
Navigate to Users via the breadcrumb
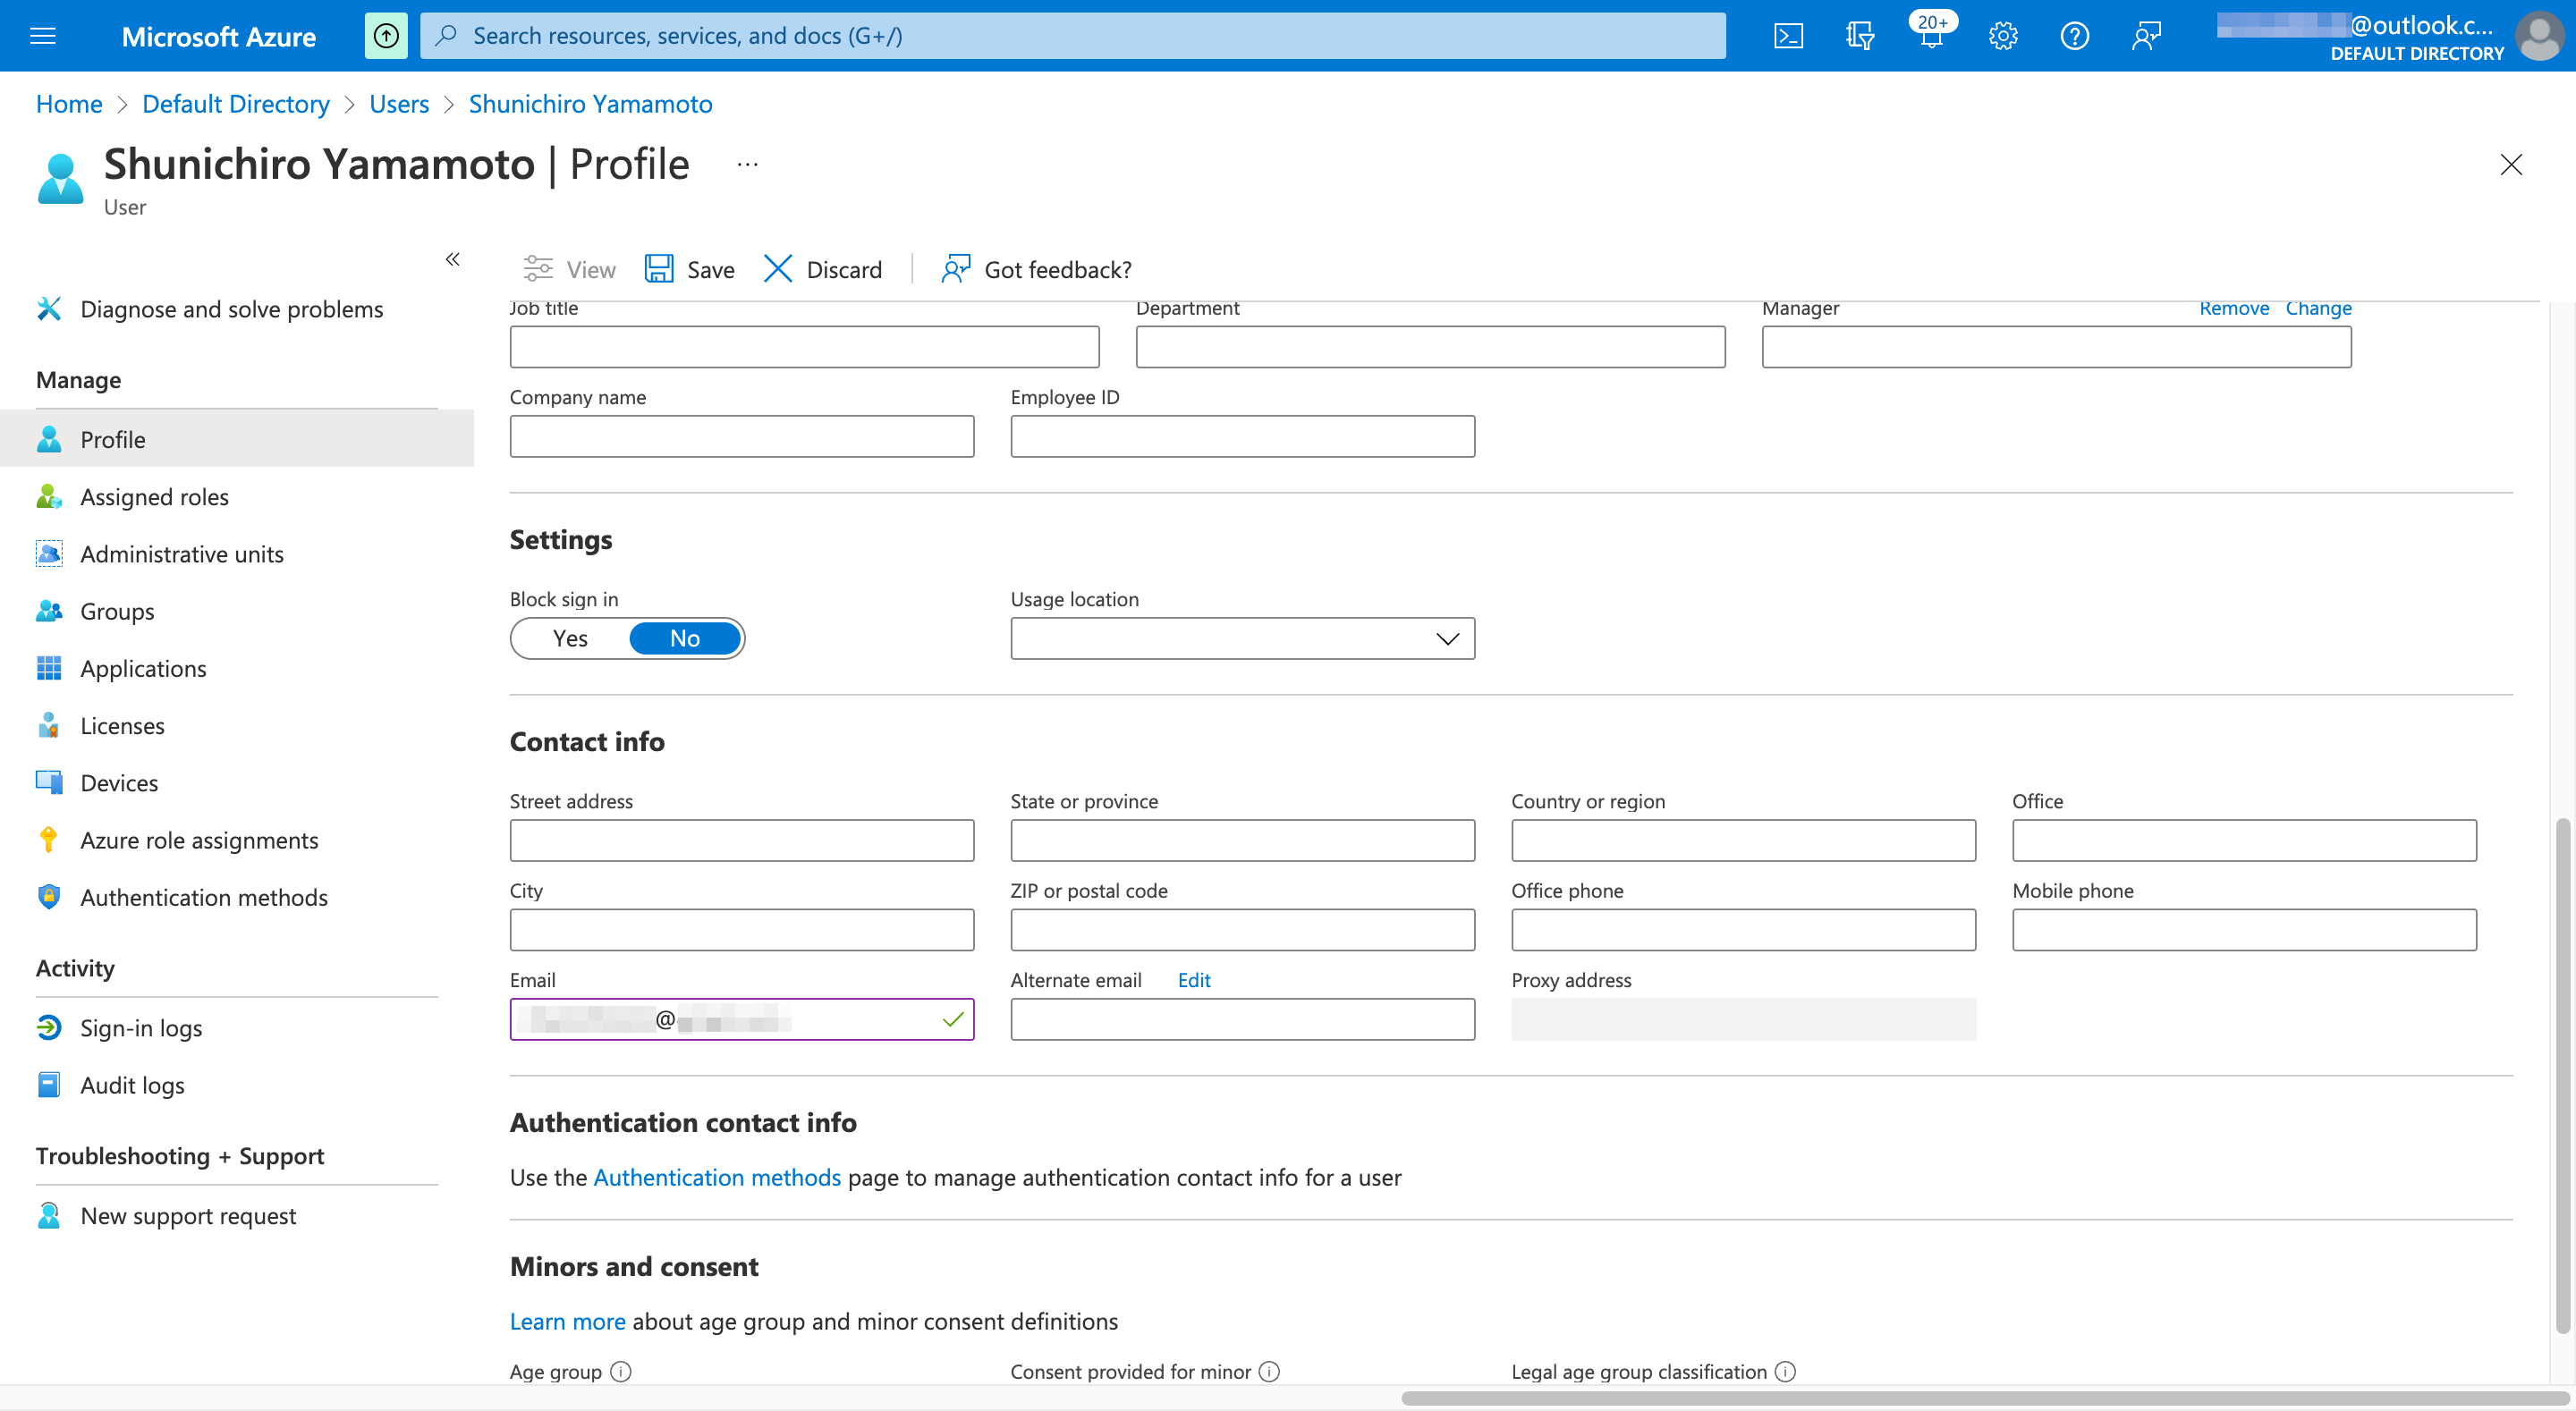pos(398,103)
